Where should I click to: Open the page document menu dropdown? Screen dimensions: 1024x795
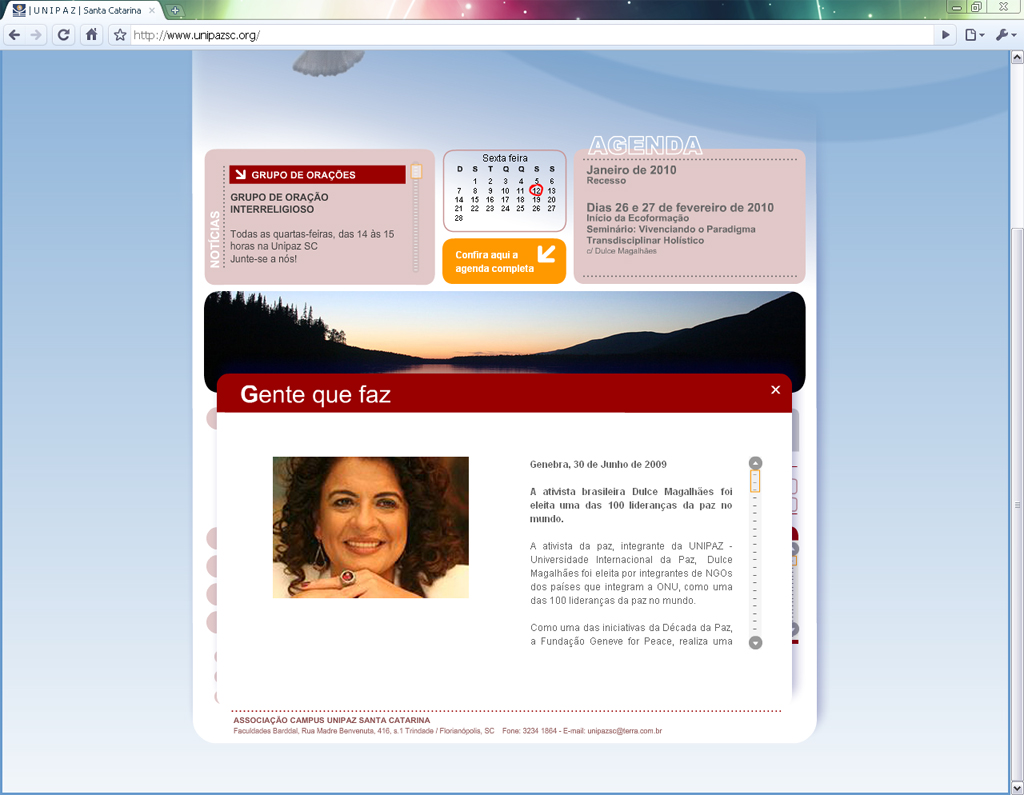(x=974, y=35)
